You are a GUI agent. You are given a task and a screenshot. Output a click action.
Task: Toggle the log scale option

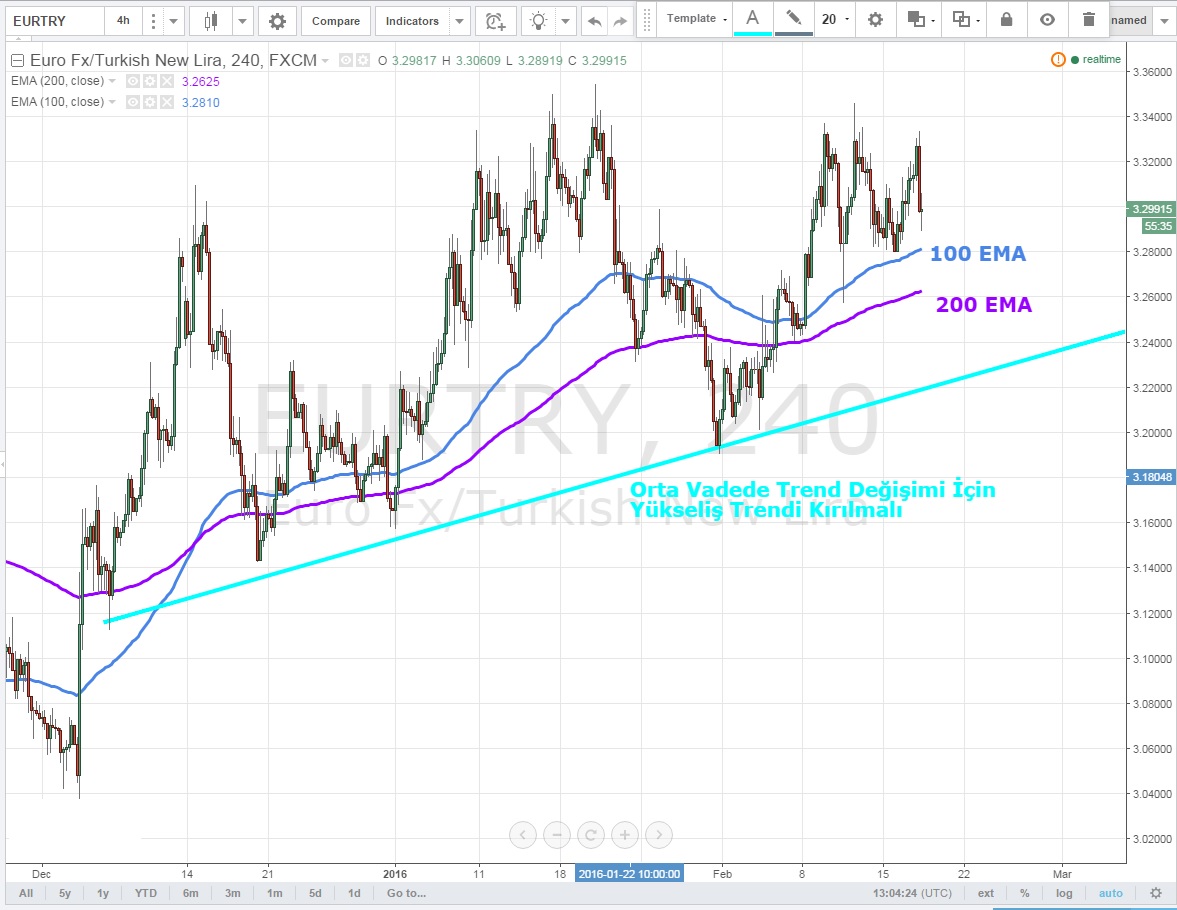pos(1064,893)
